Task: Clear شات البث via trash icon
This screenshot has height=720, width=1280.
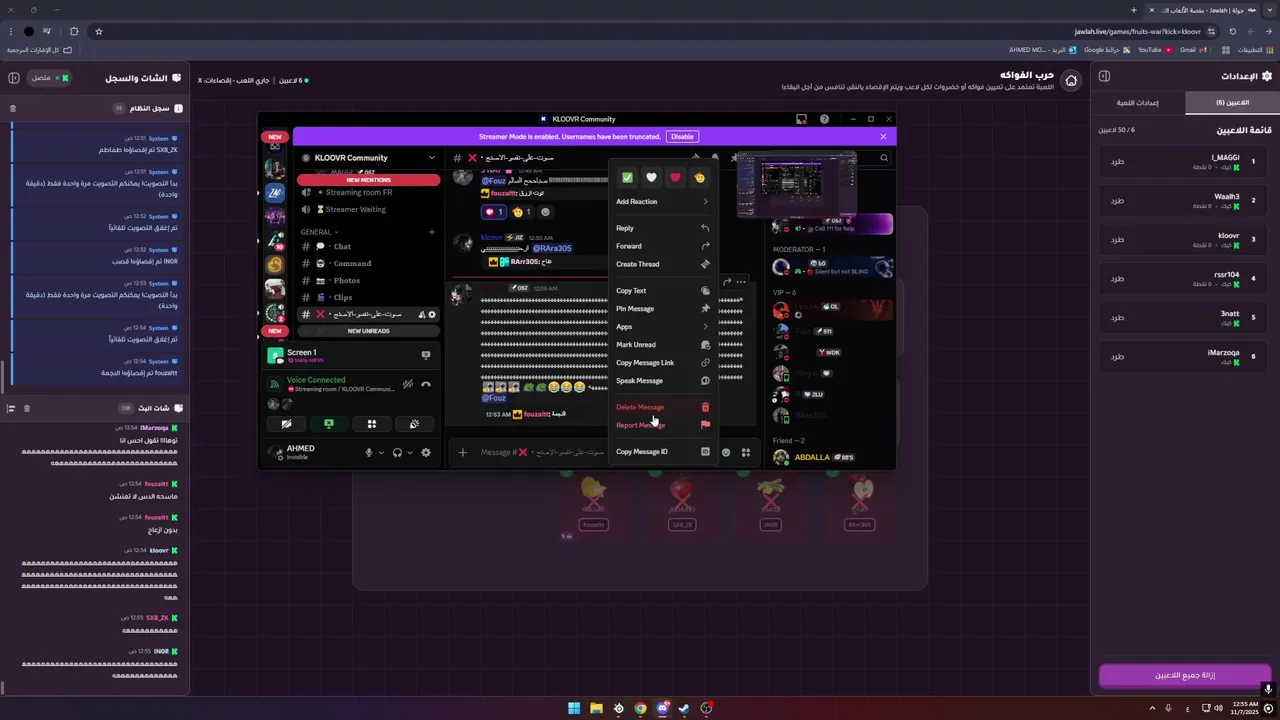Action: pos(27,408)
